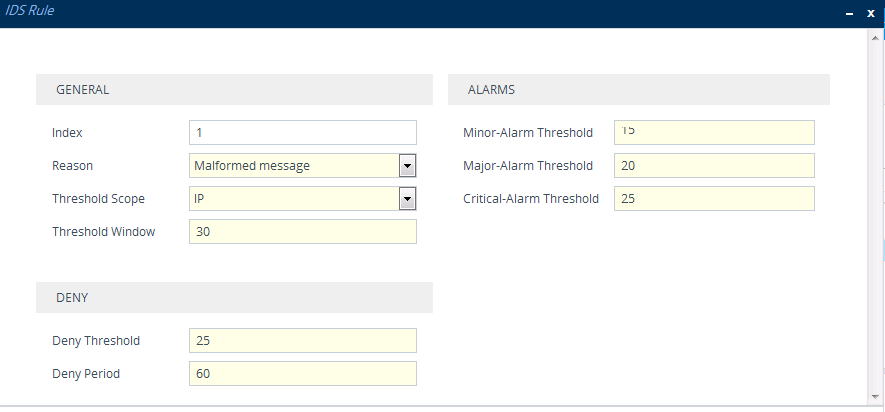Focus the Major-Alarm Threshold field

[x=714, y=166]
